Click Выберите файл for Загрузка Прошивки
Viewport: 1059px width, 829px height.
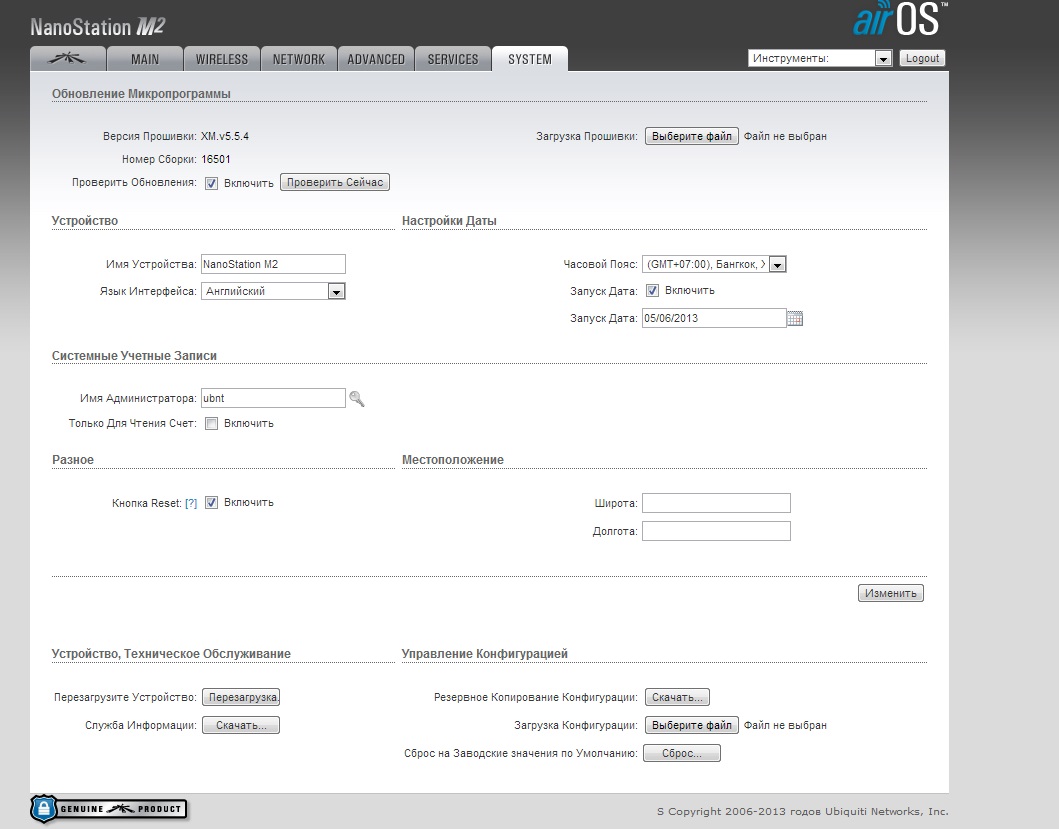(692, 136)
